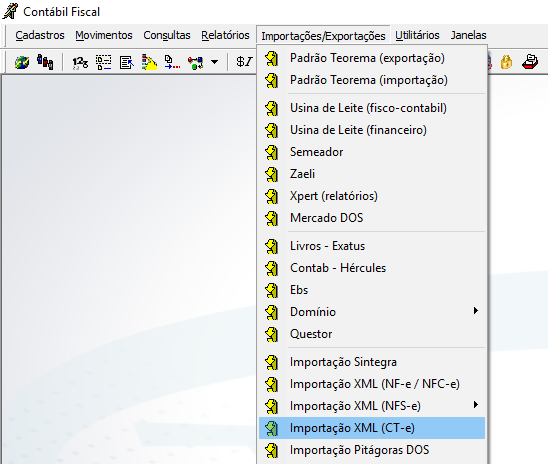The image size is (548, 464).
Task: Choose Usina de Leite (fisco-contabil)
Action: (372, 108)
